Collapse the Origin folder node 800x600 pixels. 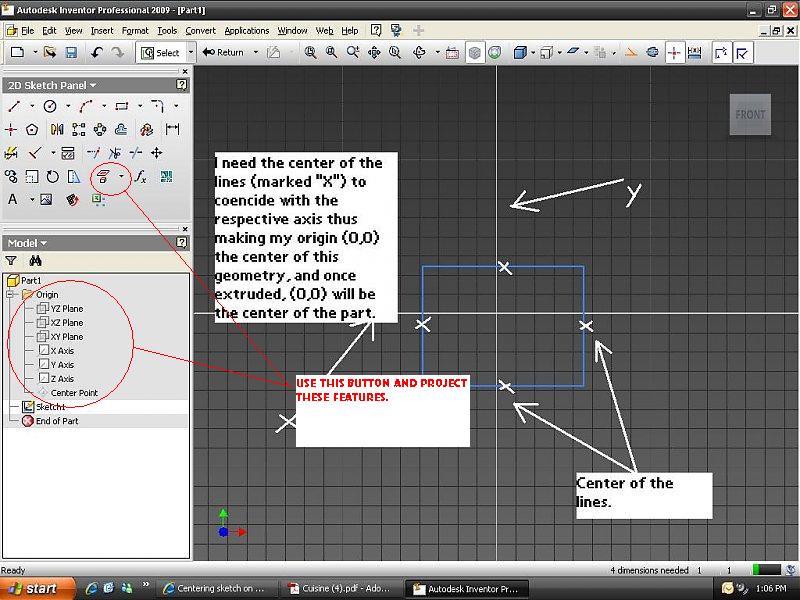coord(9,294)
